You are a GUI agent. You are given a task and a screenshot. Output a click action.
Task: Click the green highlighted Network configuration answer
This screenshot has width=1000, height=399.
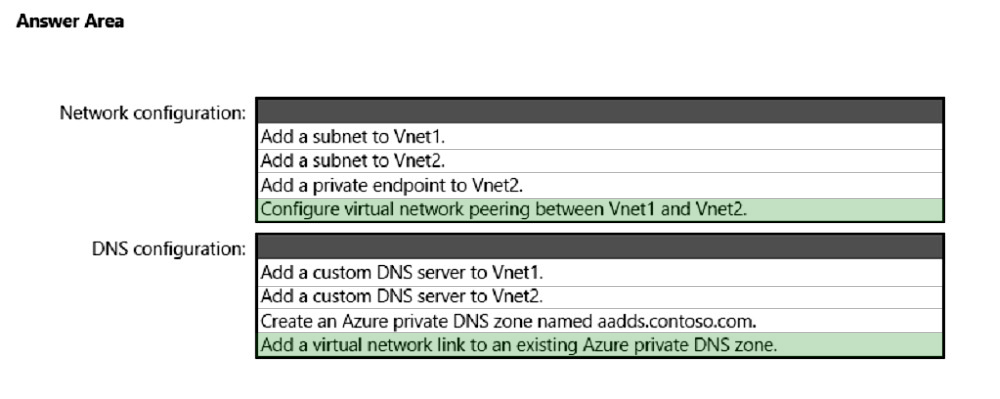(599, 210)
